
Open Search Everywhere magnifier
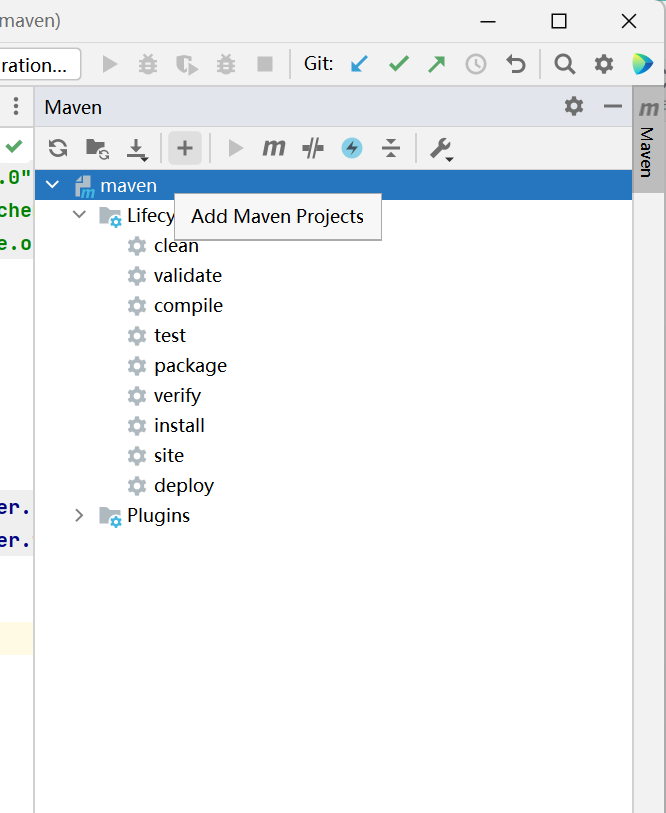point(564,64)
